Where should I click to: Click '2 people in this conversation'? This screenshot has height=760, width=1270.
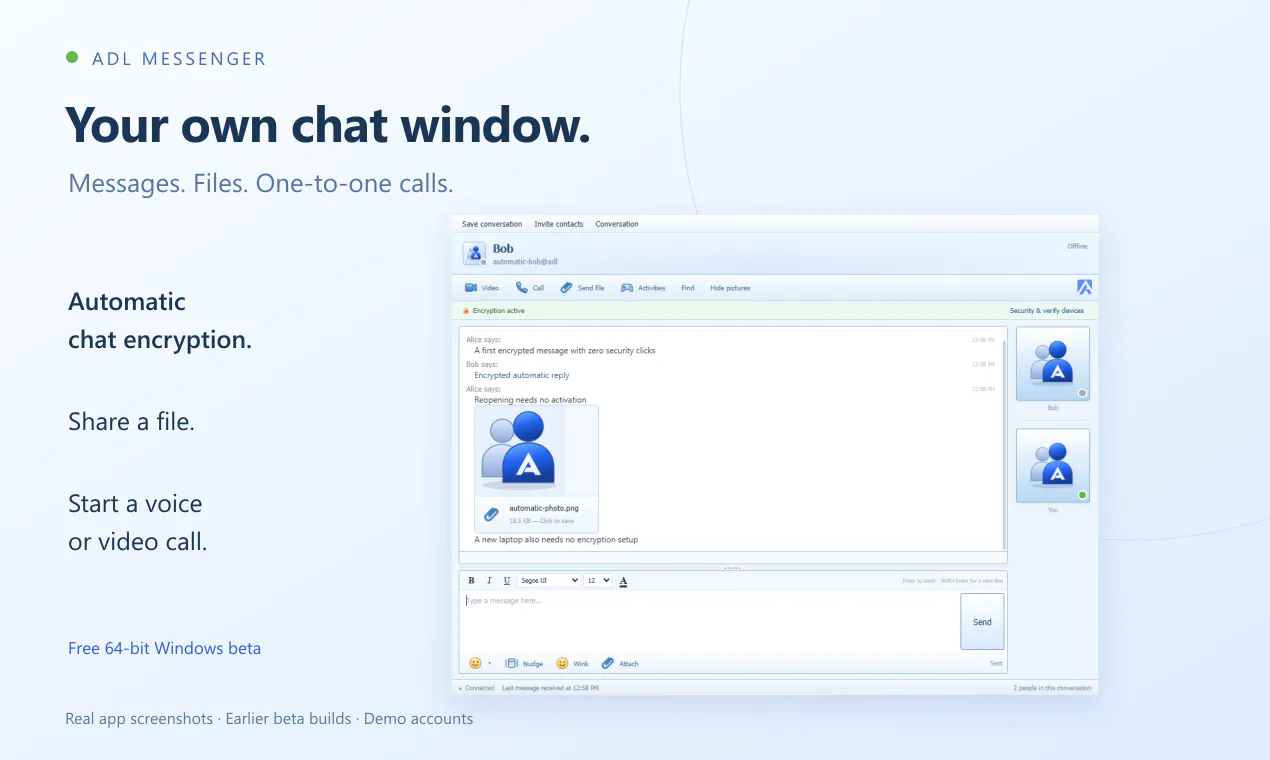(x=1053, y=688)
